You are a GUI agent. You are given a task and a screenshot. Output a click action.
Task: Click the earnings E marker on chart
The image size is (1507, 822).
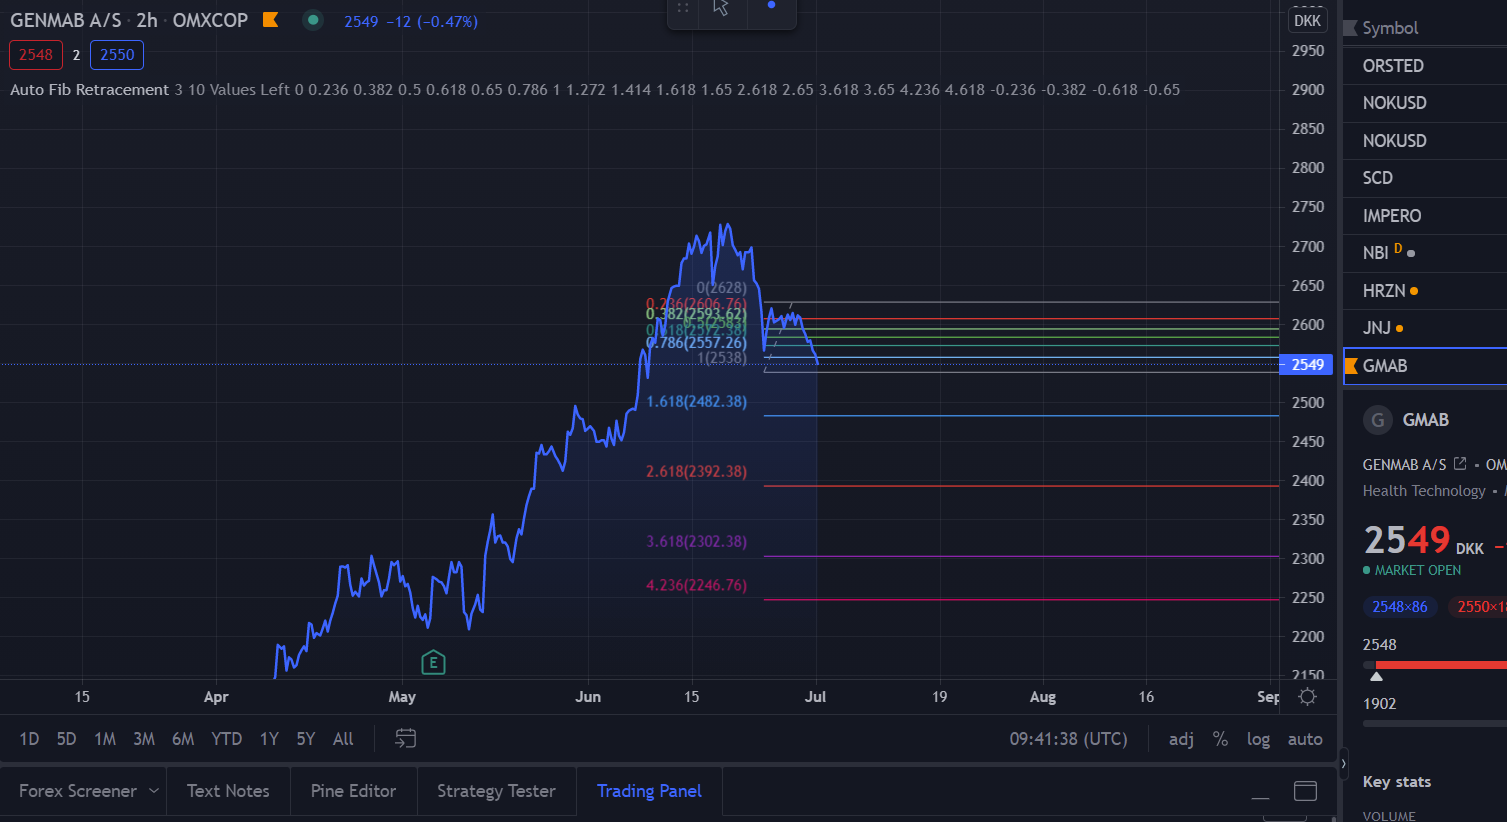pos(433,662)
